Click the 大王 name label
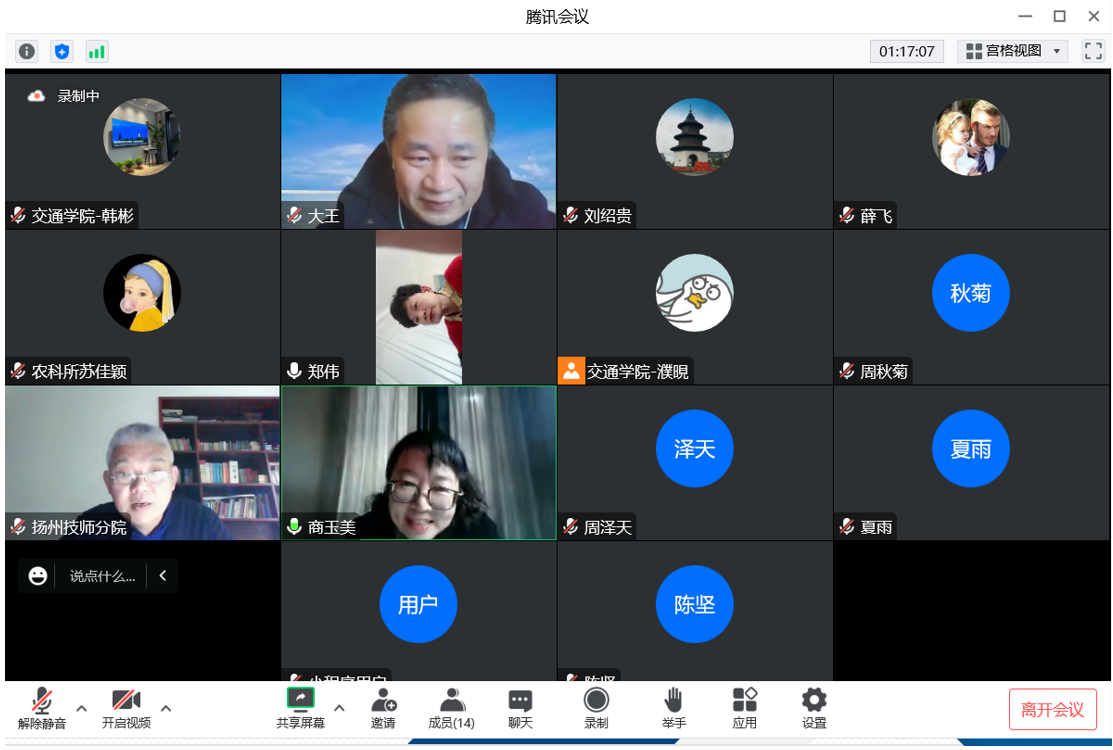The image size is (1113, 750). pyautogui.click(x=324, y=216)
